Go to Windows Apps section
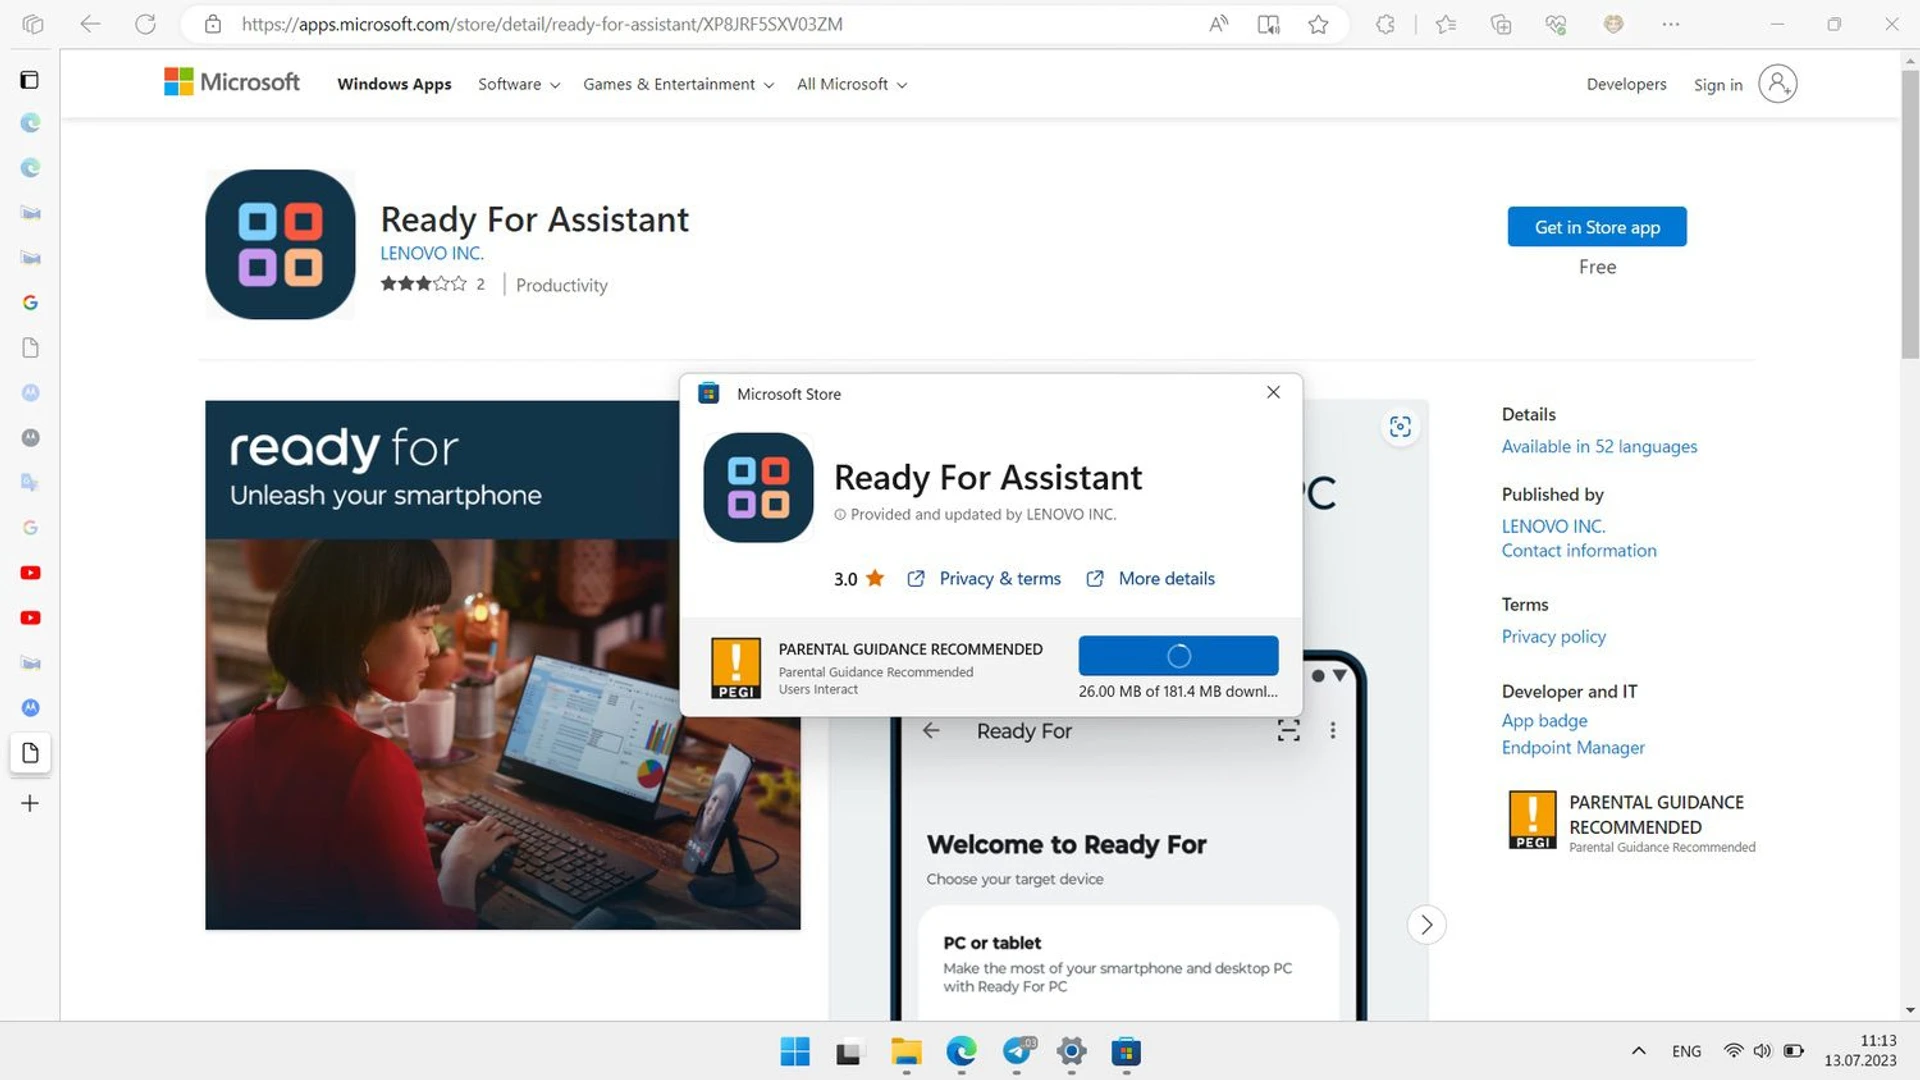Viewport: 1920px width, 1080px height. [x=394, y=84]
